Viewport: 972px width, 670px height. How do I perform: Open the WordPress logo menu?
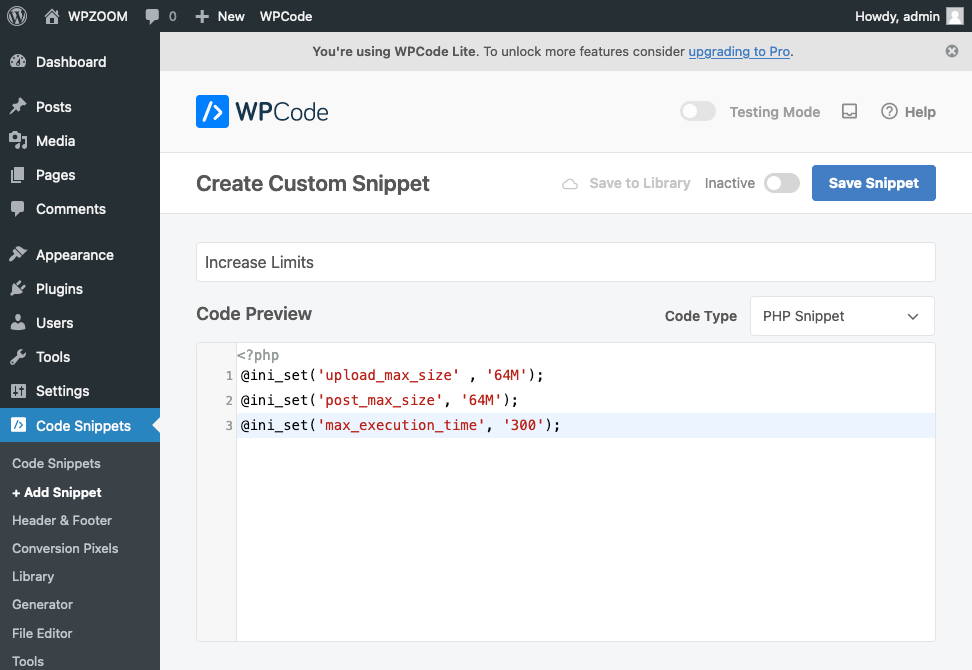[x=17, y=16]
